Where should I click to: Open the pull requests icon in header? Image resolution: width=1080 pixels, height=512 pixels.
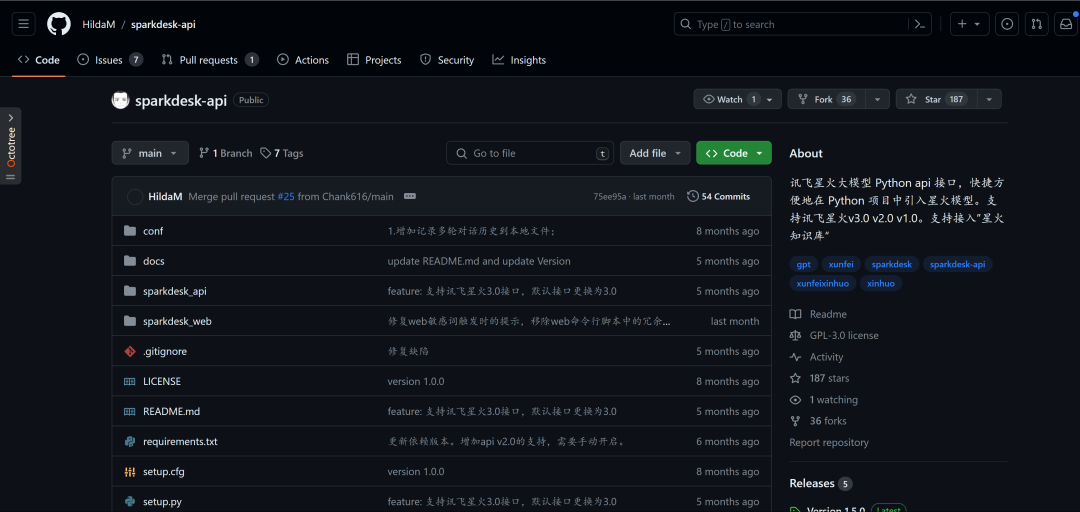click(x=1037, y=24)
